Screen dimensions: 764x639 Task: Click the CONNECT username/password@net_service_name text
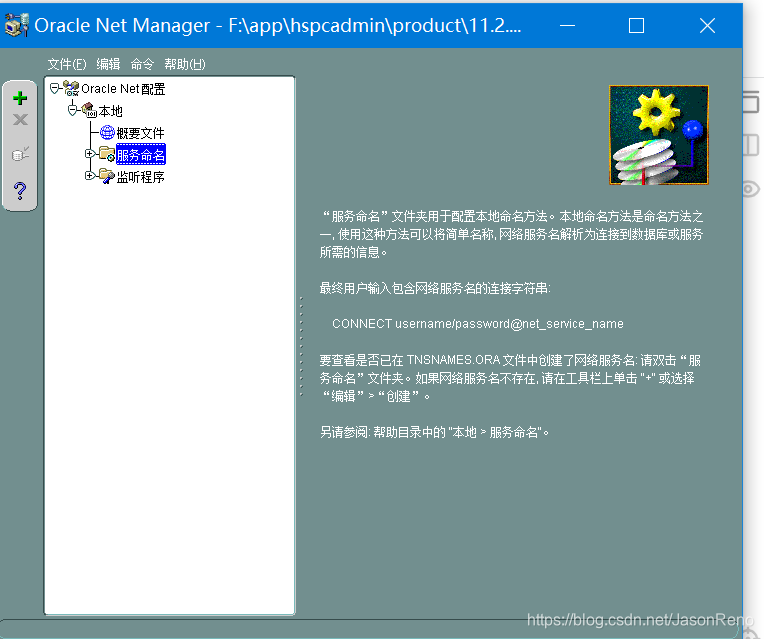pos(478,324)
